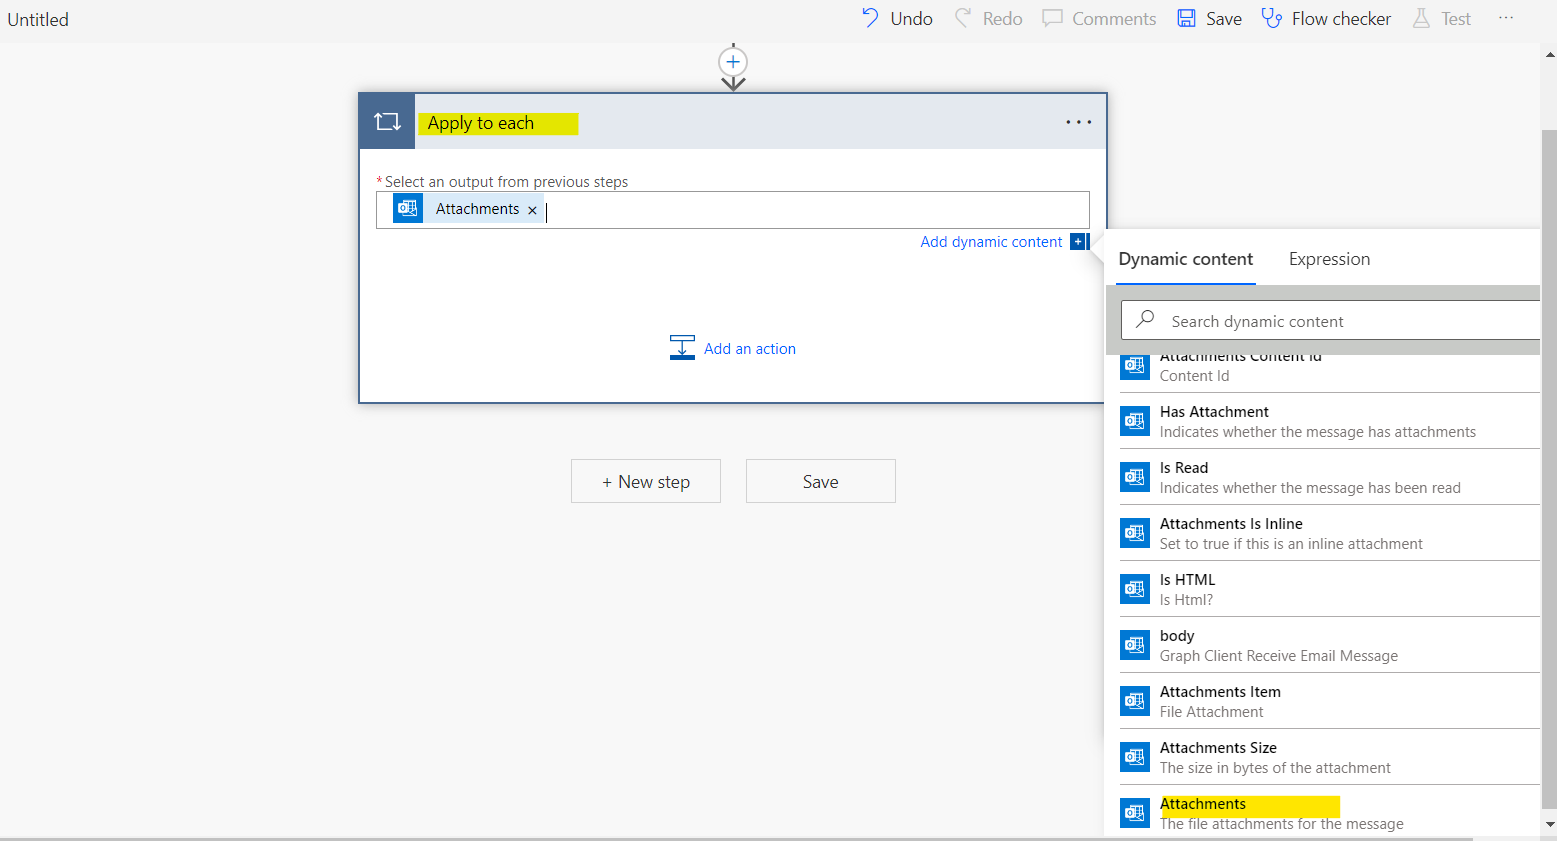Click the insert step plus circle
The image size is (1557, 841).
click(x=733, y=62)
